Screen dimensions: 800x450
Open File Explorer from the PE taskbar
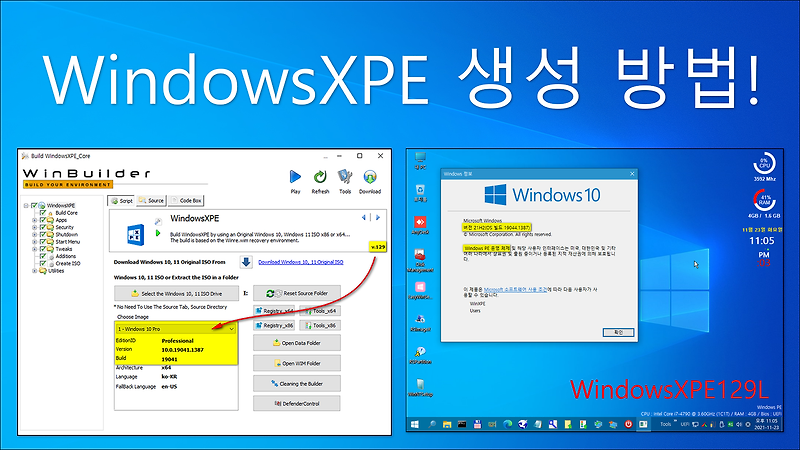447,424
